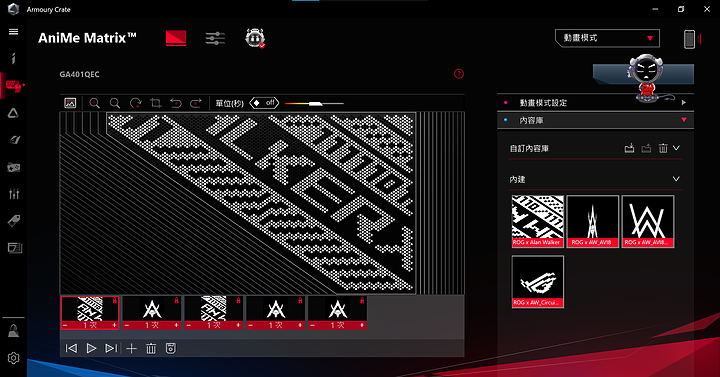Switch to the red display effect tab

click(x=176, y=38)
